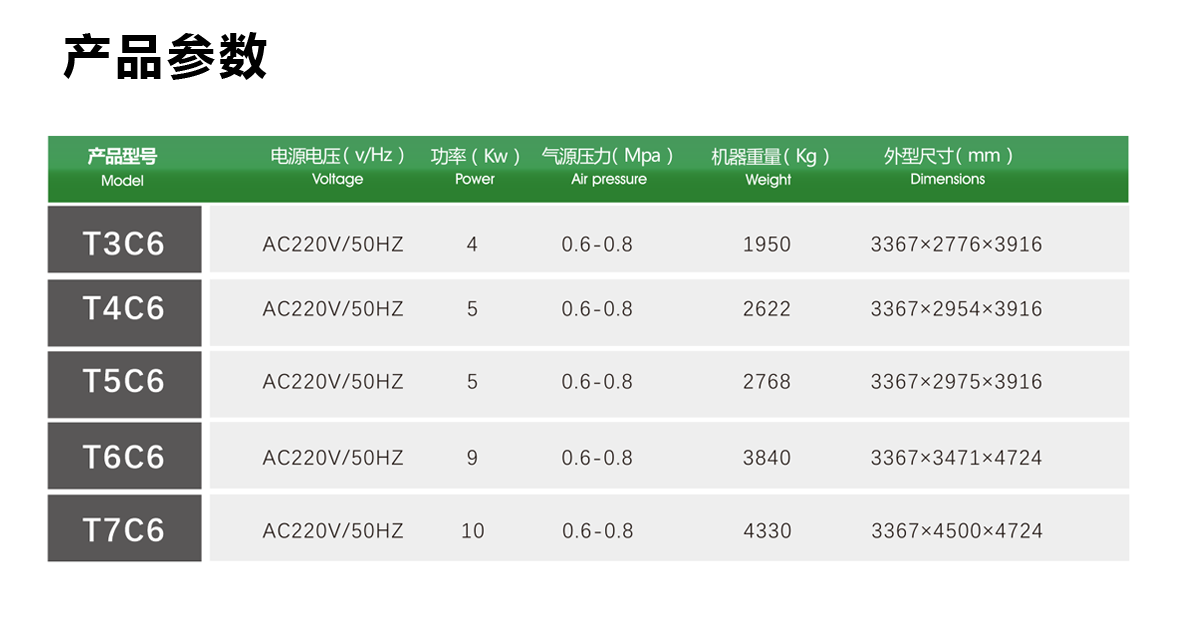The height and width of the screenshot is (630, 1180).
Task: Click power value 5 in T4C6 row
Action: pyautogui.click(x=472, y=309)
